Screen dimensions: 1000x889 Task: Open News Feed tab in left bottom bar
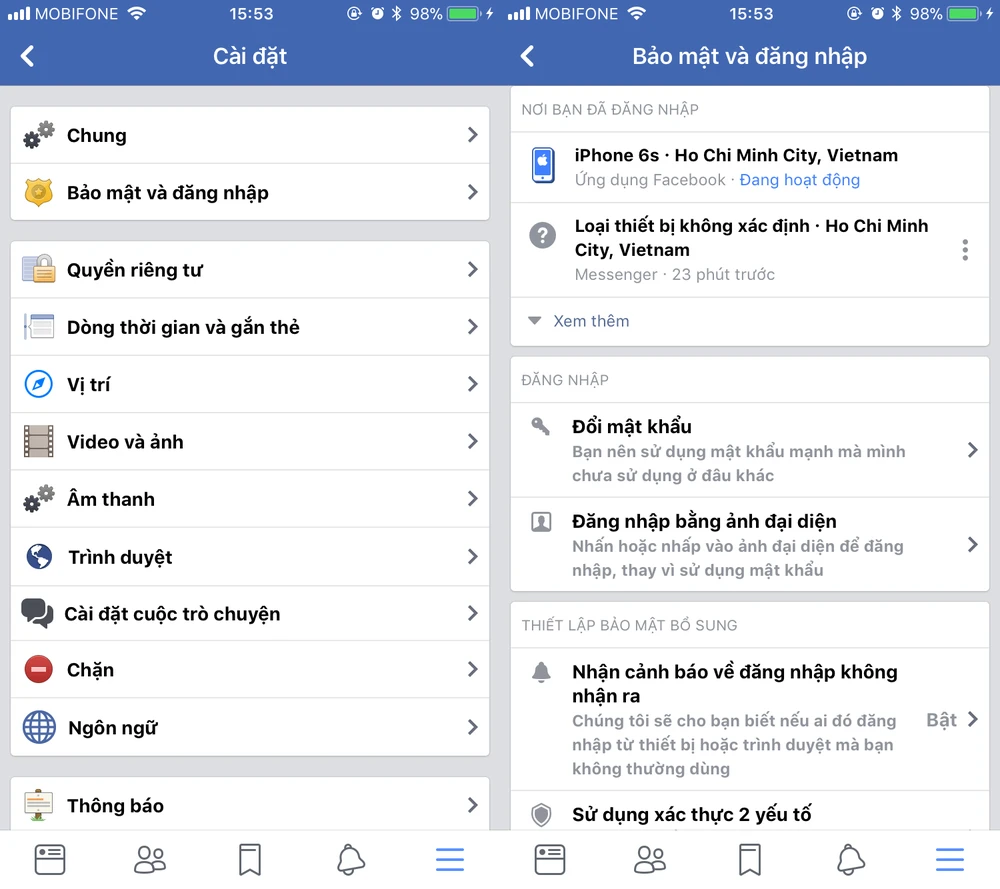[x=50, y=860]
